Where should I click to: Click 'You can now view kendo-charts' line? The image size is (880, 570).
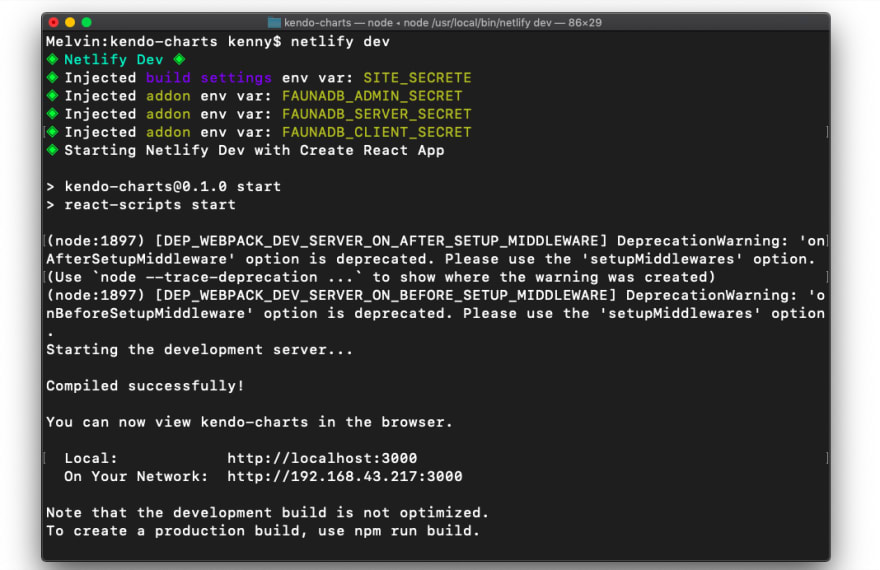tap(249, 422)
